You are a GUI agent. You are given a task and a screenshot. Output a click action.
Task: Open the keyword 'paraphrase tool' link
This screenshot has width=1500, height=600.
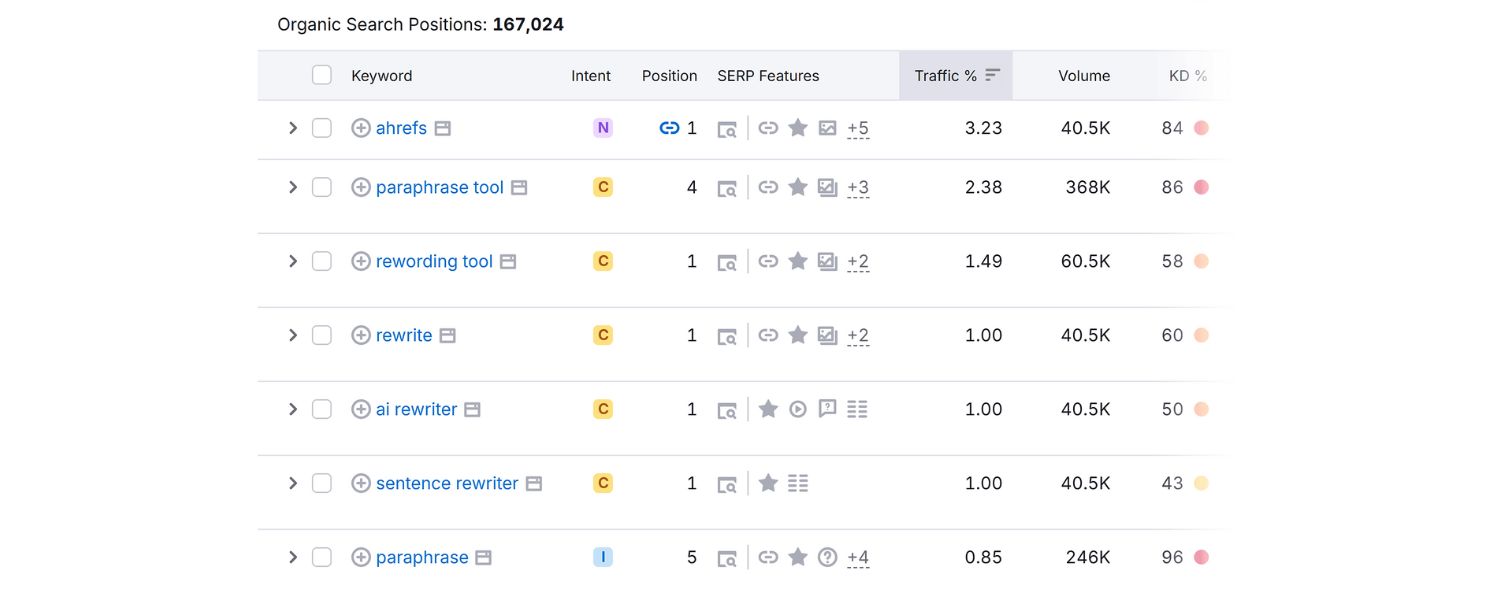(440, 187)
